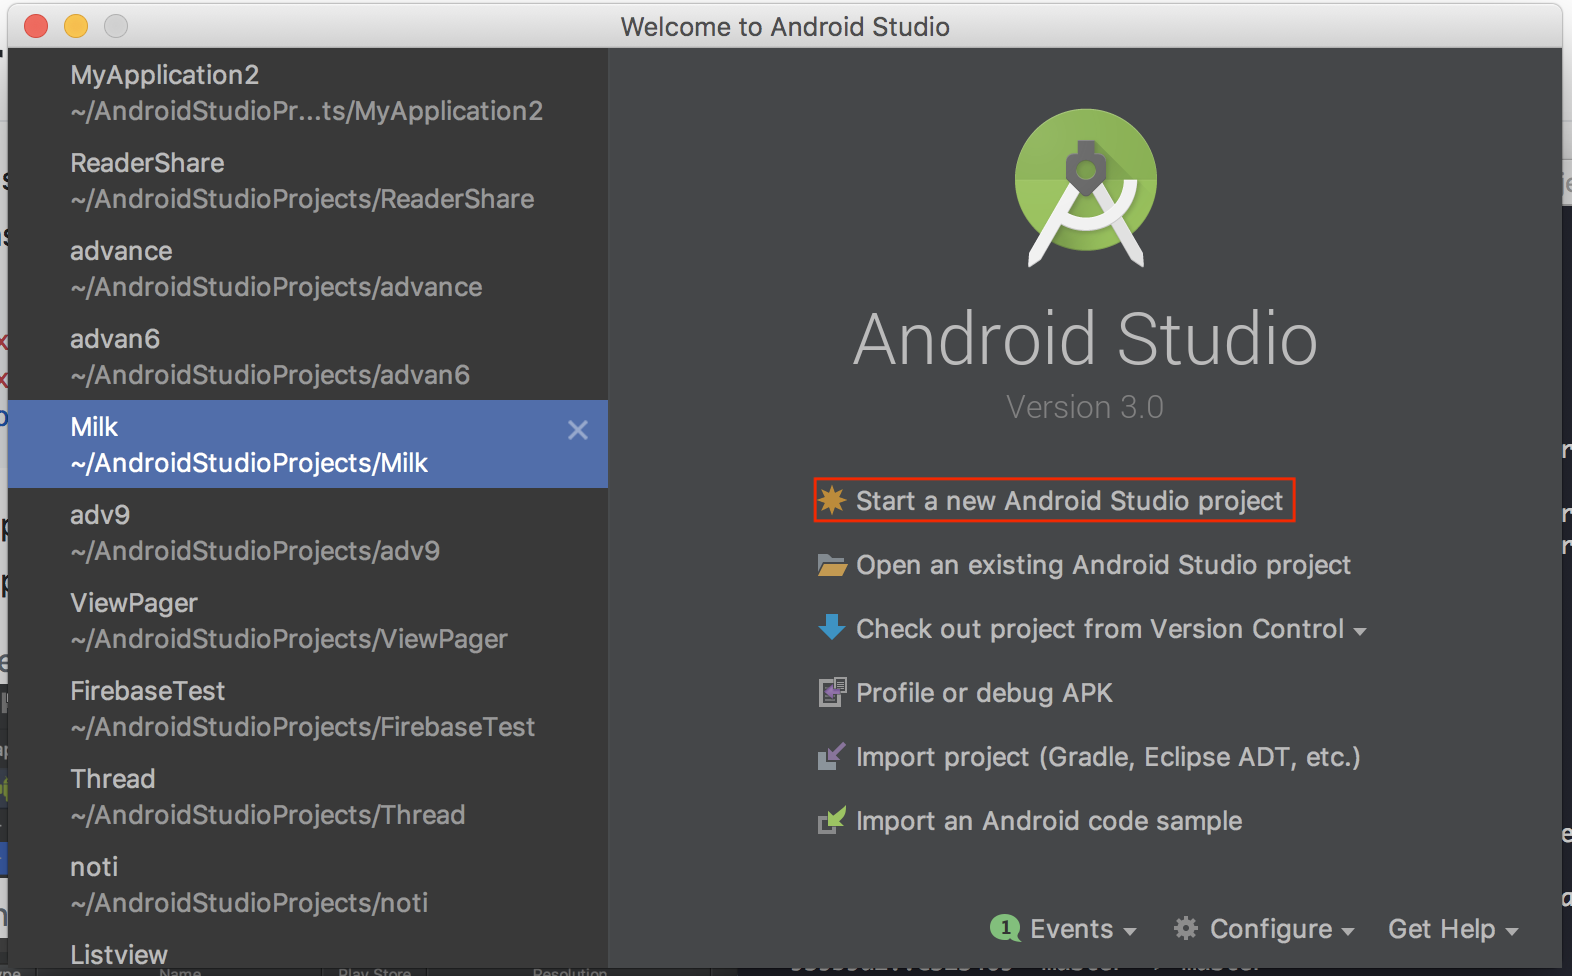Screen dimensions: 1572x976
Task: Click the Version 3.0 text
Action: [1085, 407]
